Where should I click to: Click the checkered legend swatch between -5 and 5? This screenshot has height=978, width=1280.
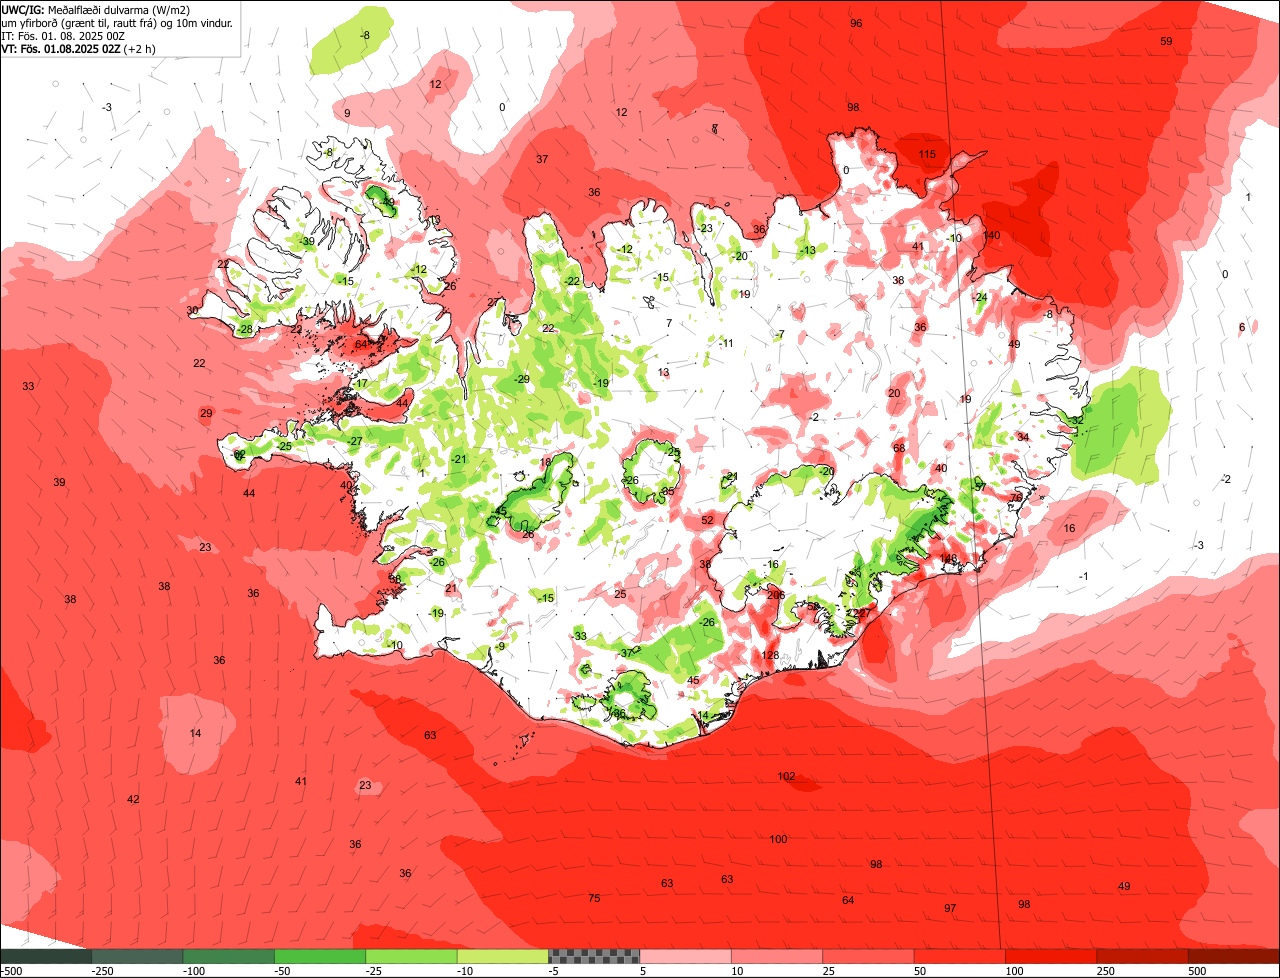594,956
